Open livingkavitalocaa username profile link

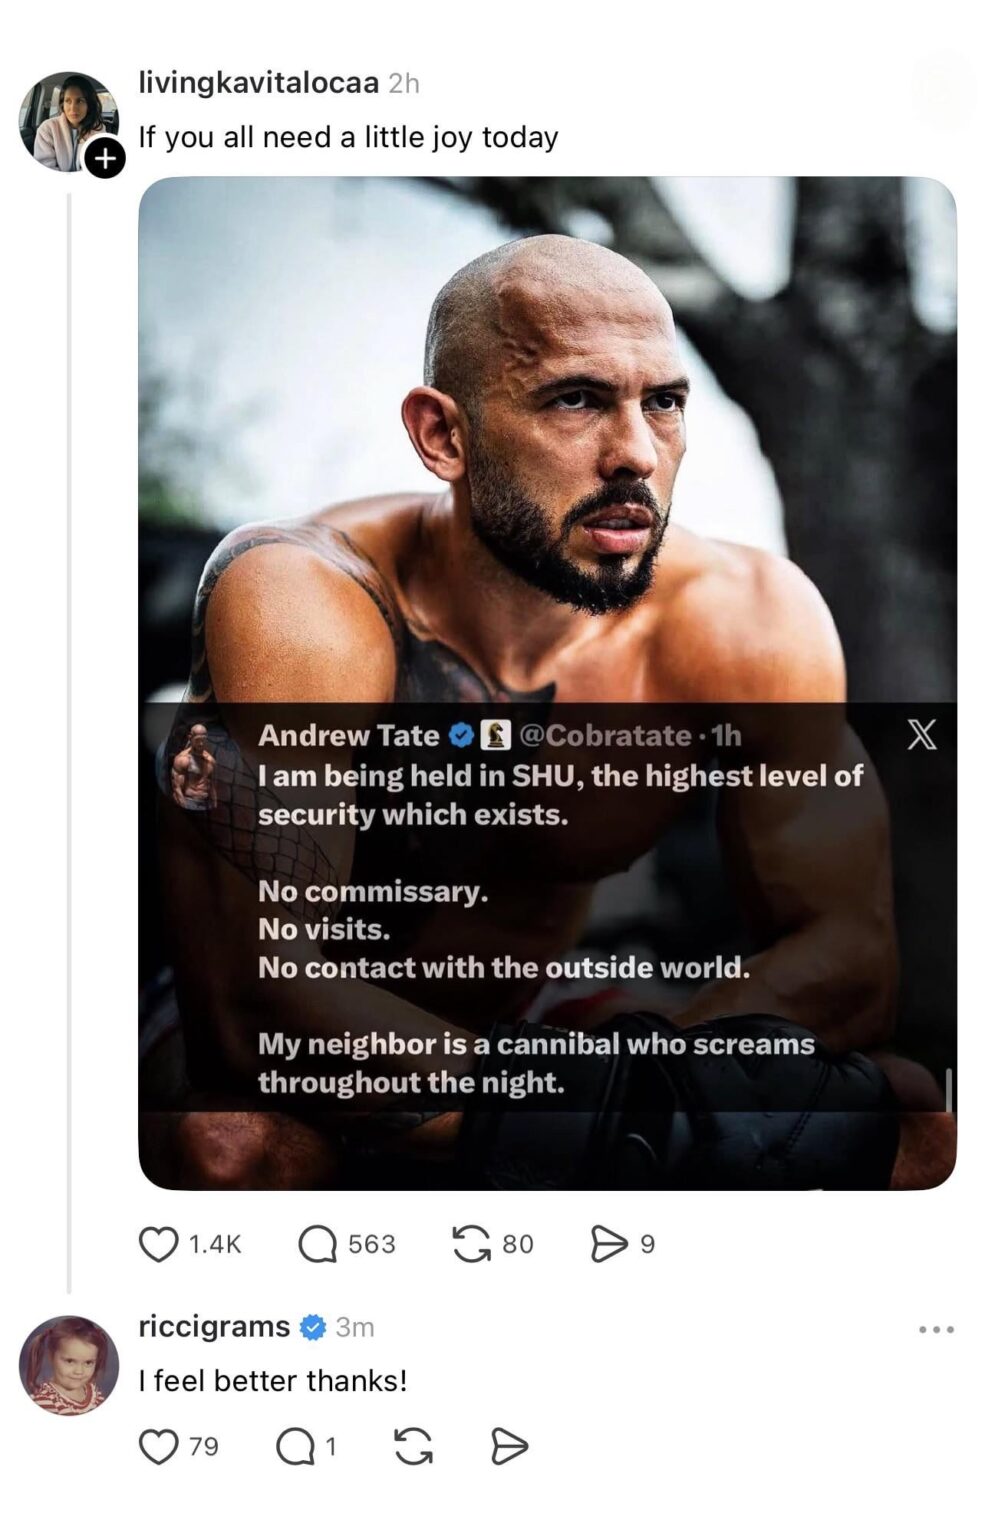258,83
